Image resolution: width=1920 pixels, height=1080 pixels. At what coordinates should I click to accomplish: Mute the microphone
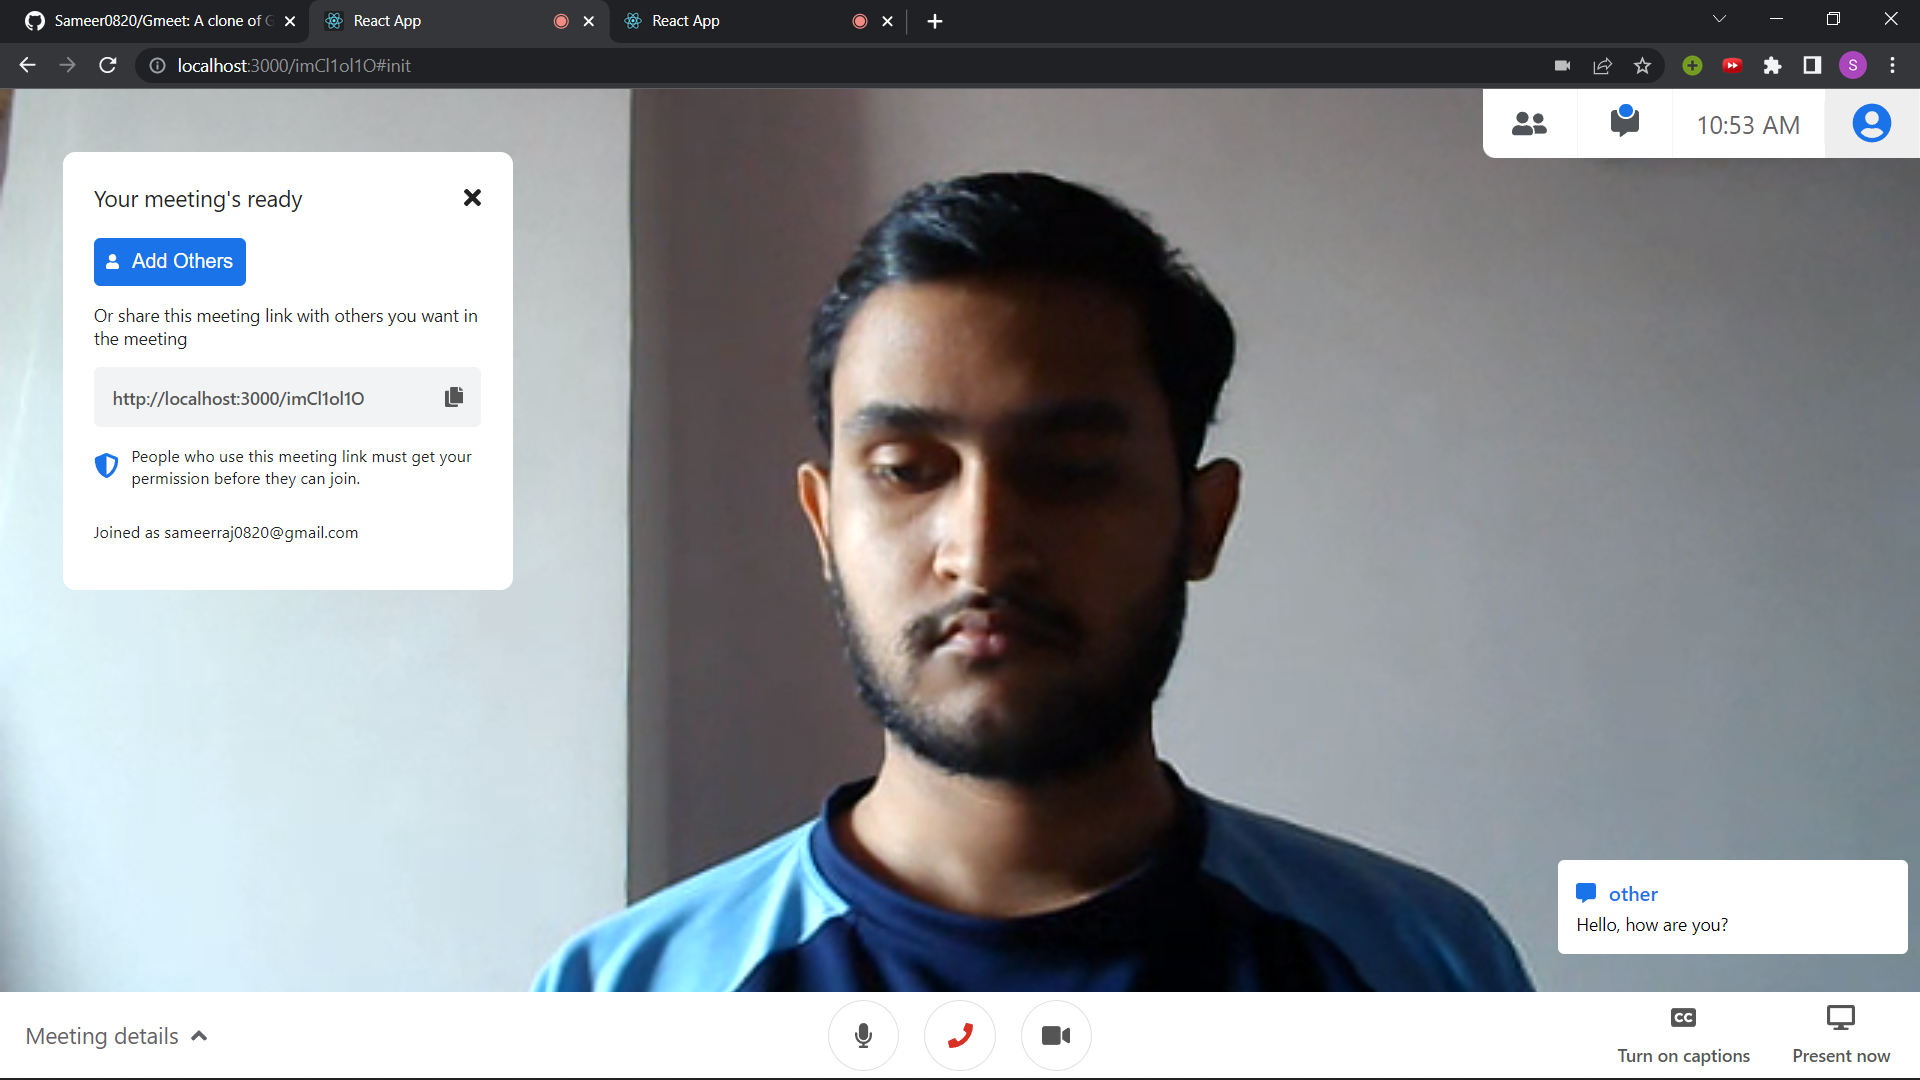[863, 1035]
